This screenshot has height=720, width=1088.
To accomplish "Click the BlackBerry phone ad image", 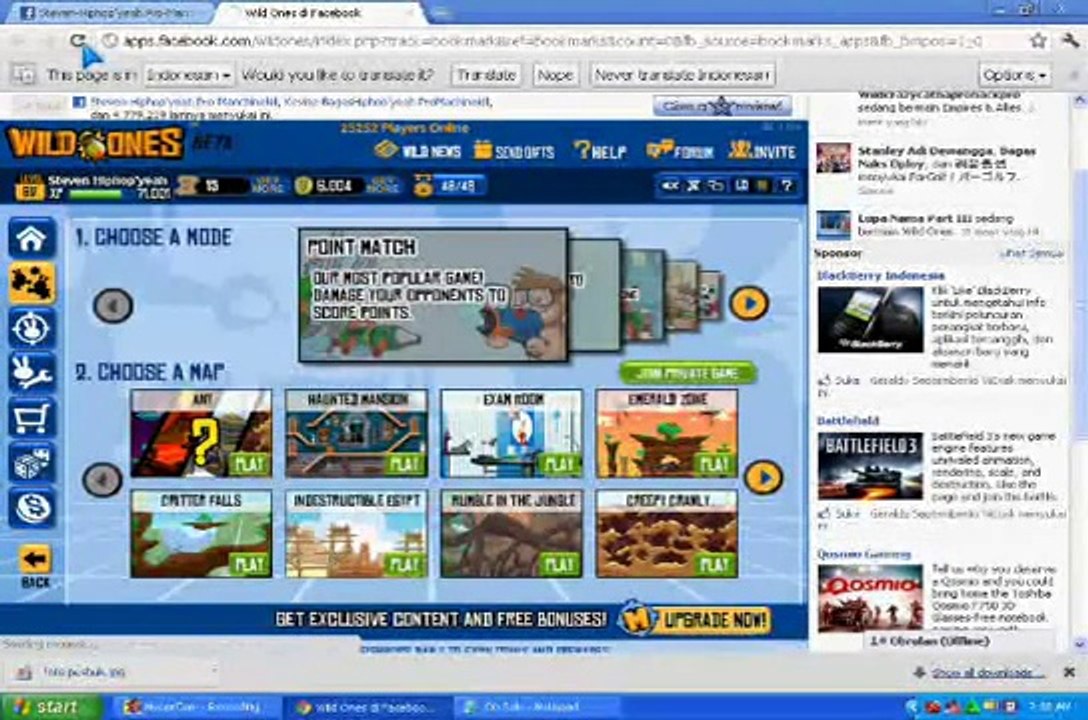I will (x=870, y=320).
